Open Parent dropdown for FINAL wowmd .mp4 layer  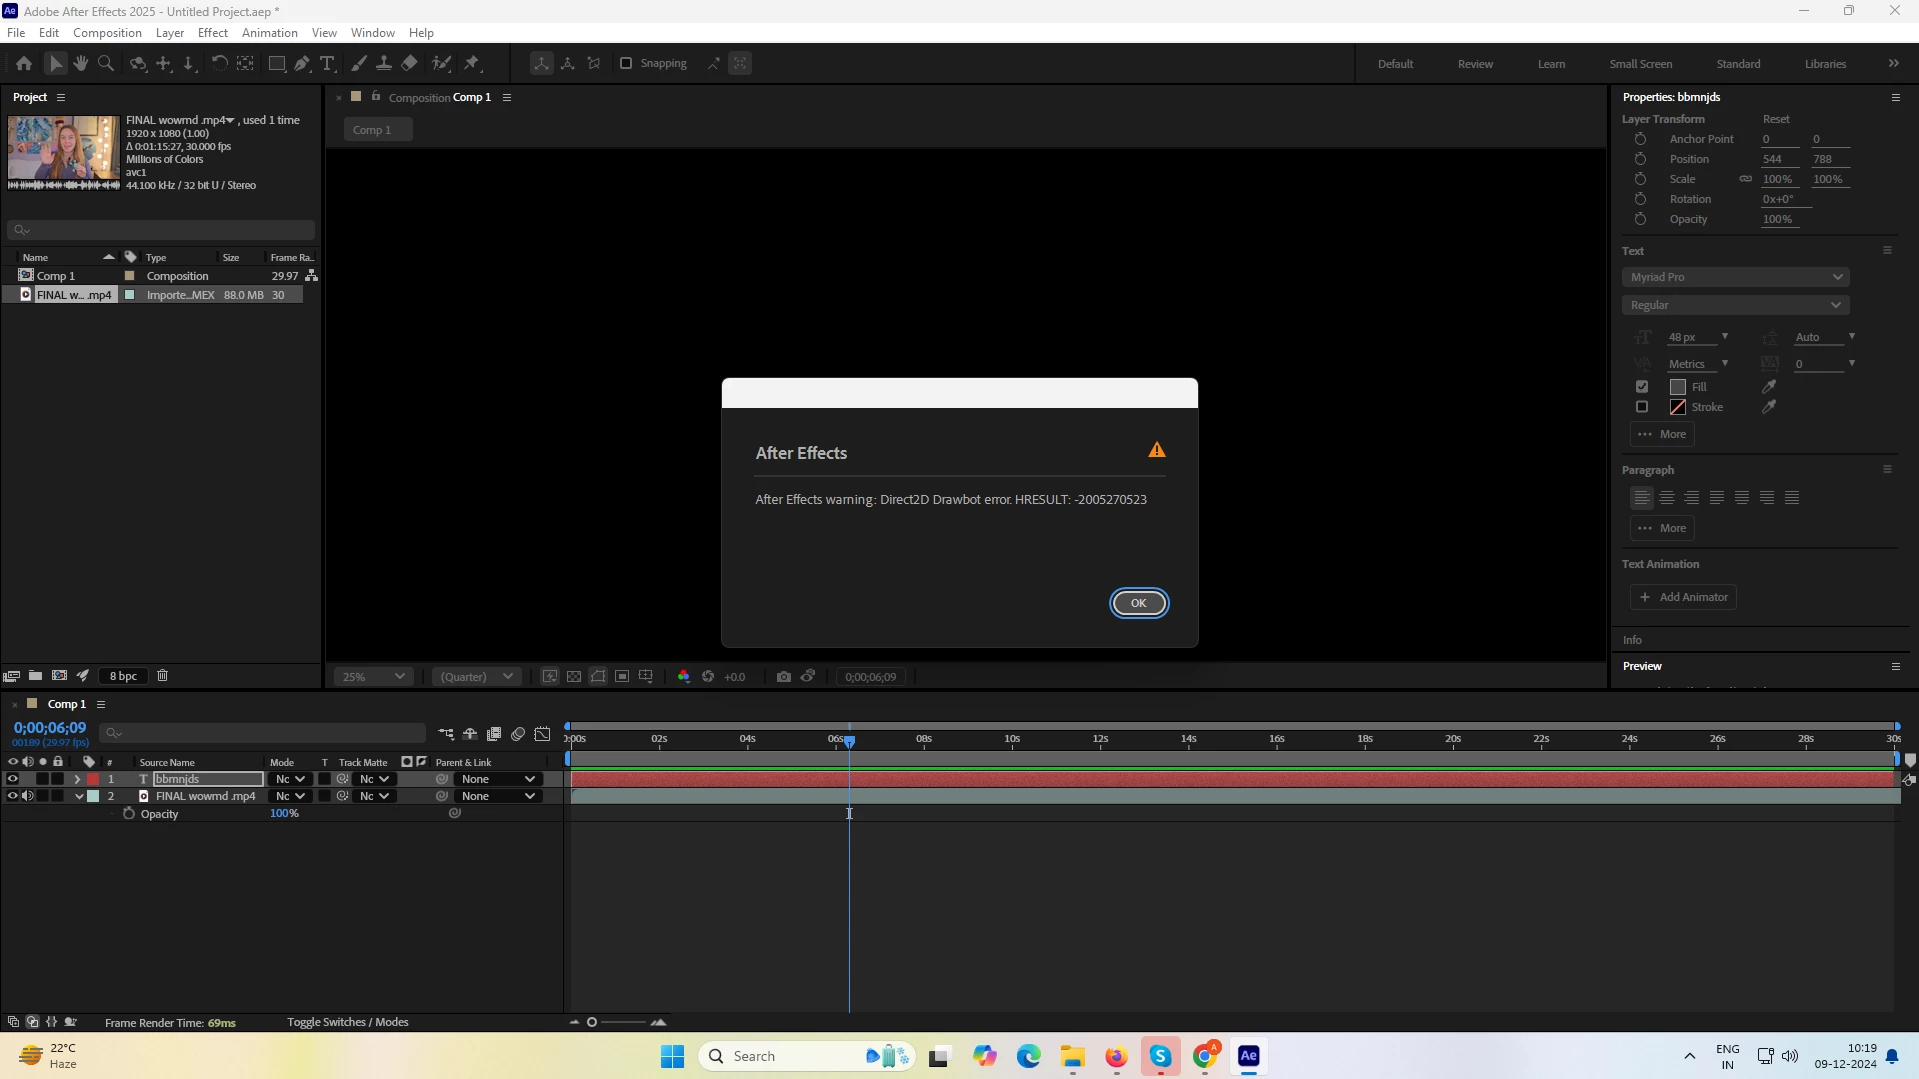[x=497, y=796]
